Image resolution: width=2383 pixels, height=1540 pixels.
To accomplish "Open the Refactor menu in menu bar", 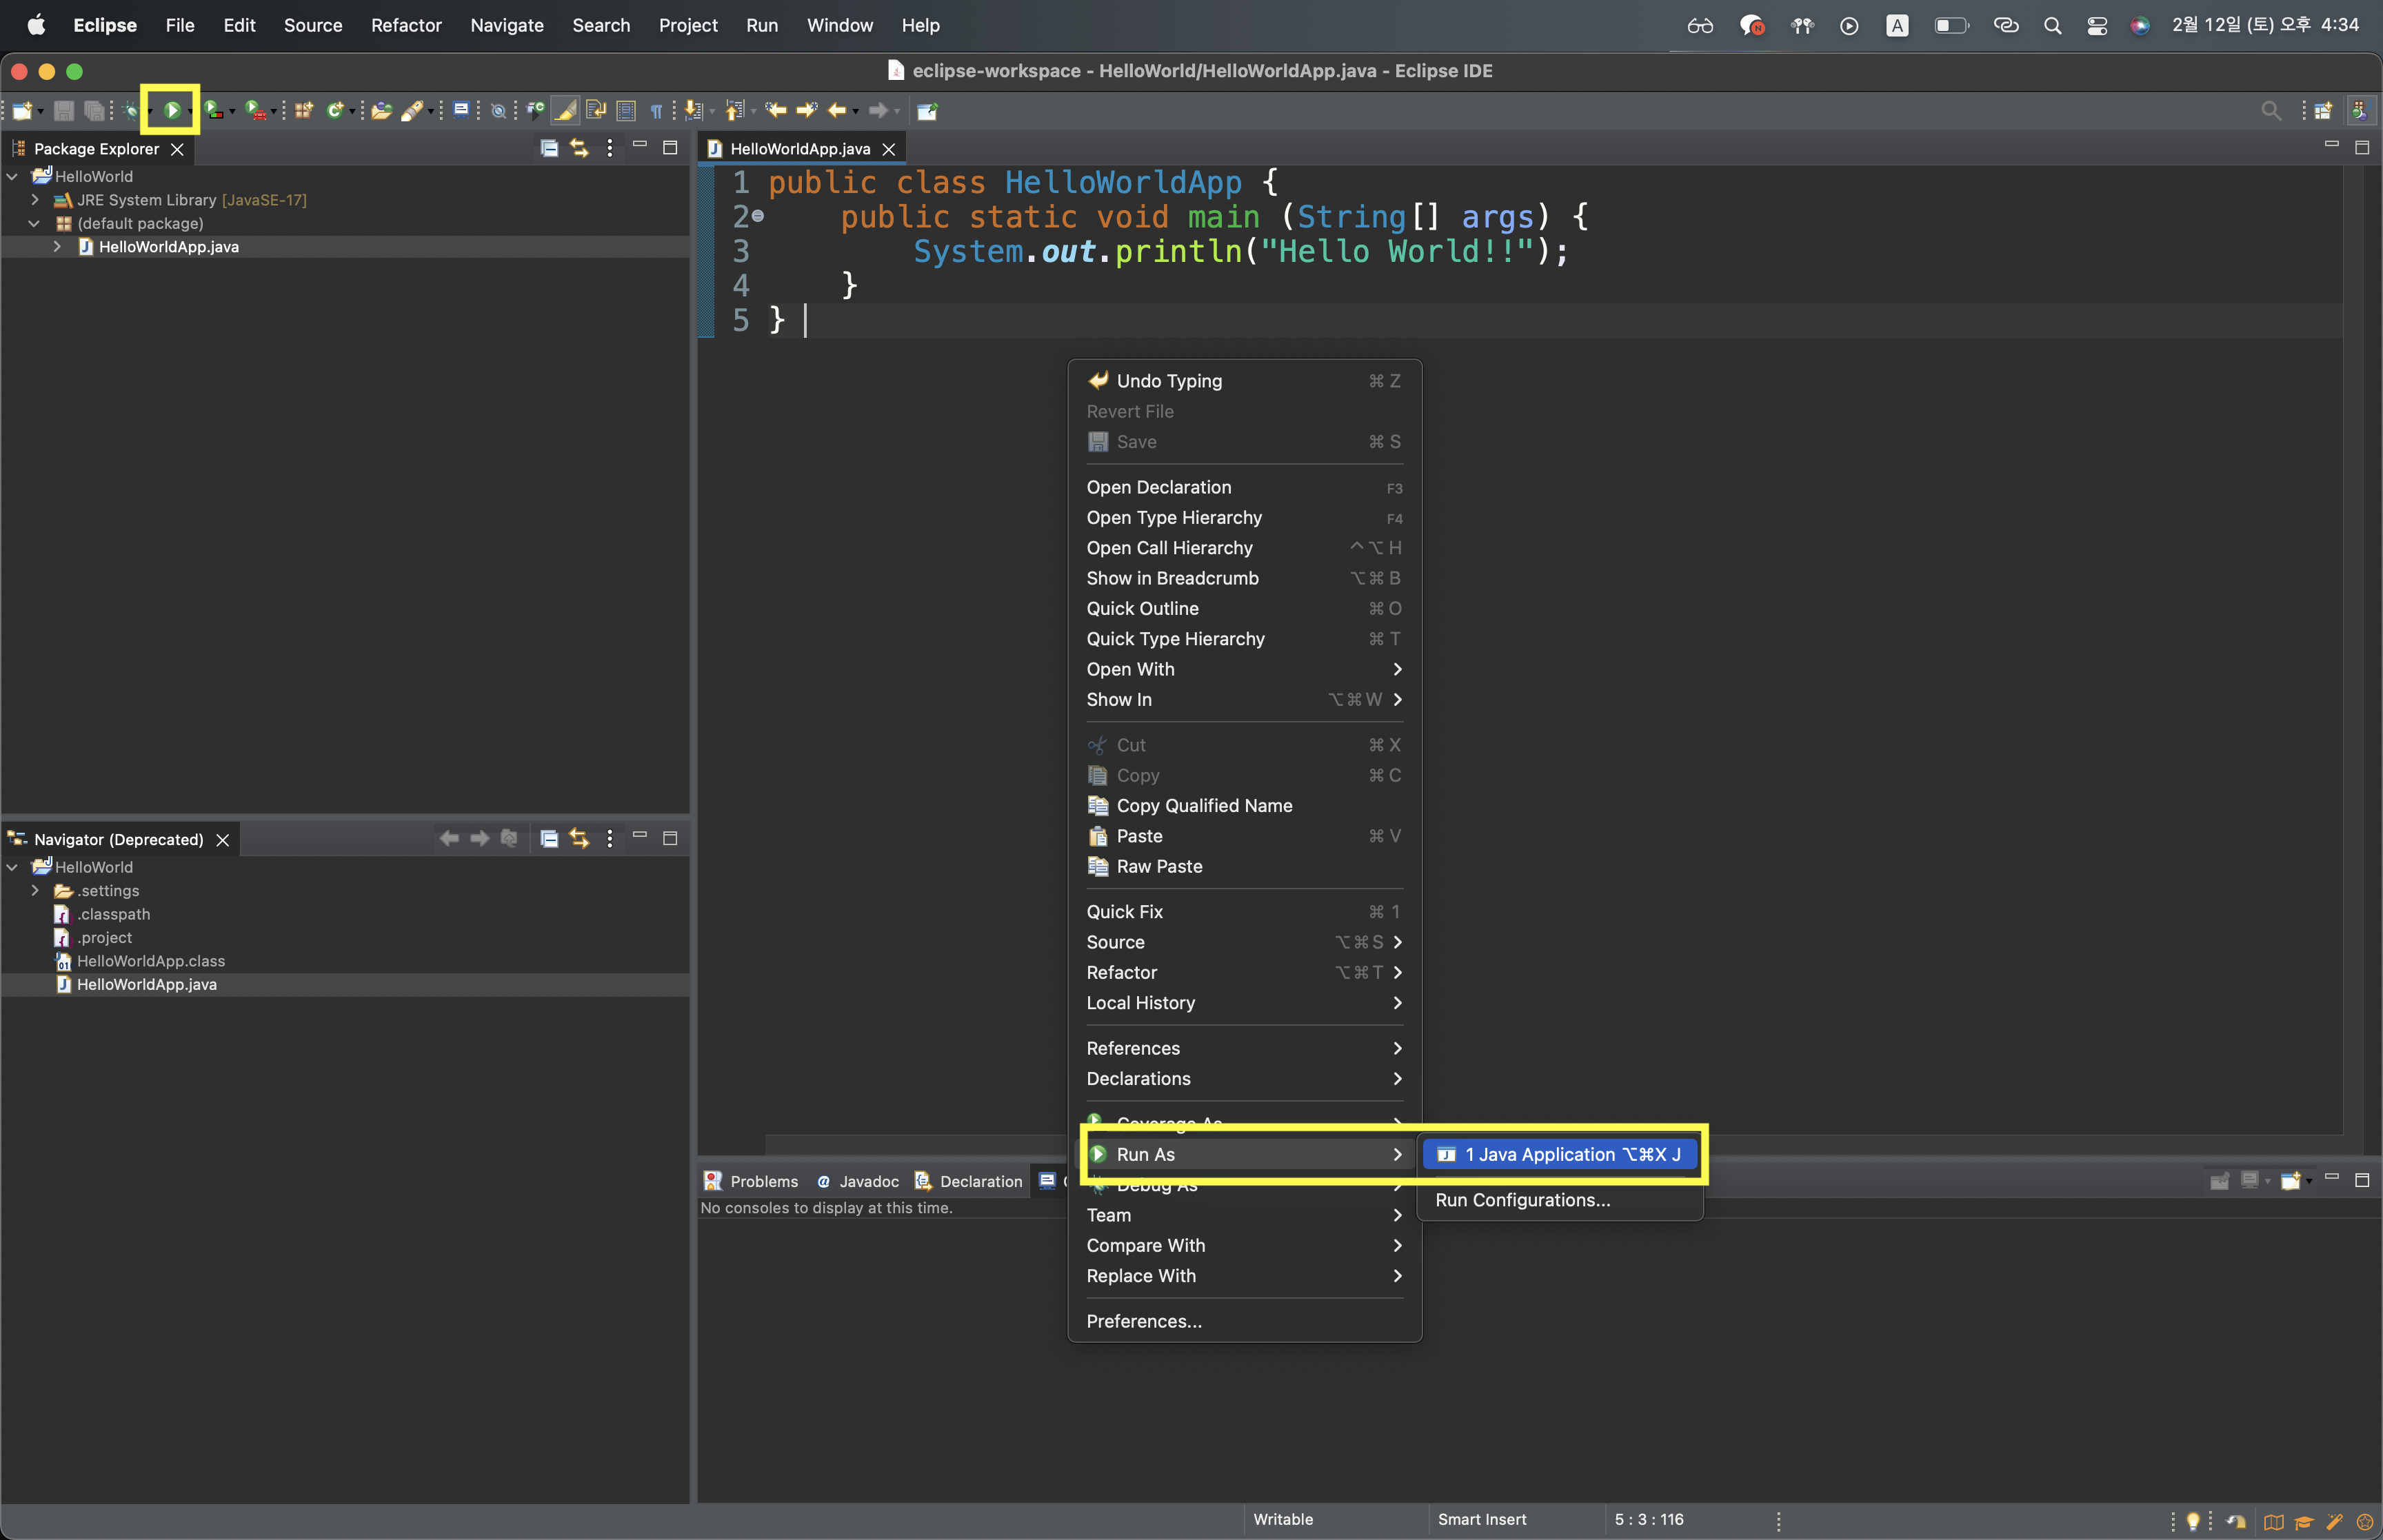I will [x=406, y=25].
